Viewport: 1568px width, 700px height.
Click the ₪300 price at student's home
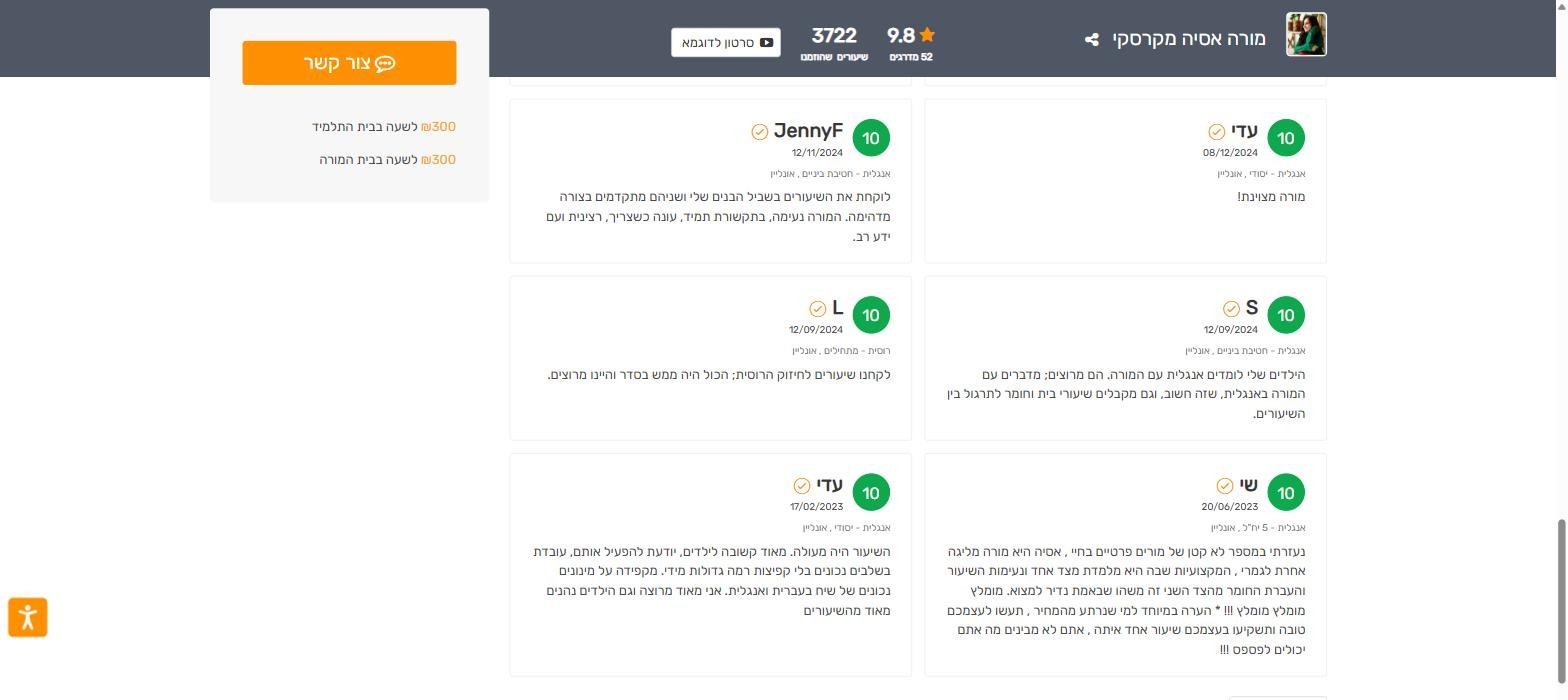pos(439,127)
